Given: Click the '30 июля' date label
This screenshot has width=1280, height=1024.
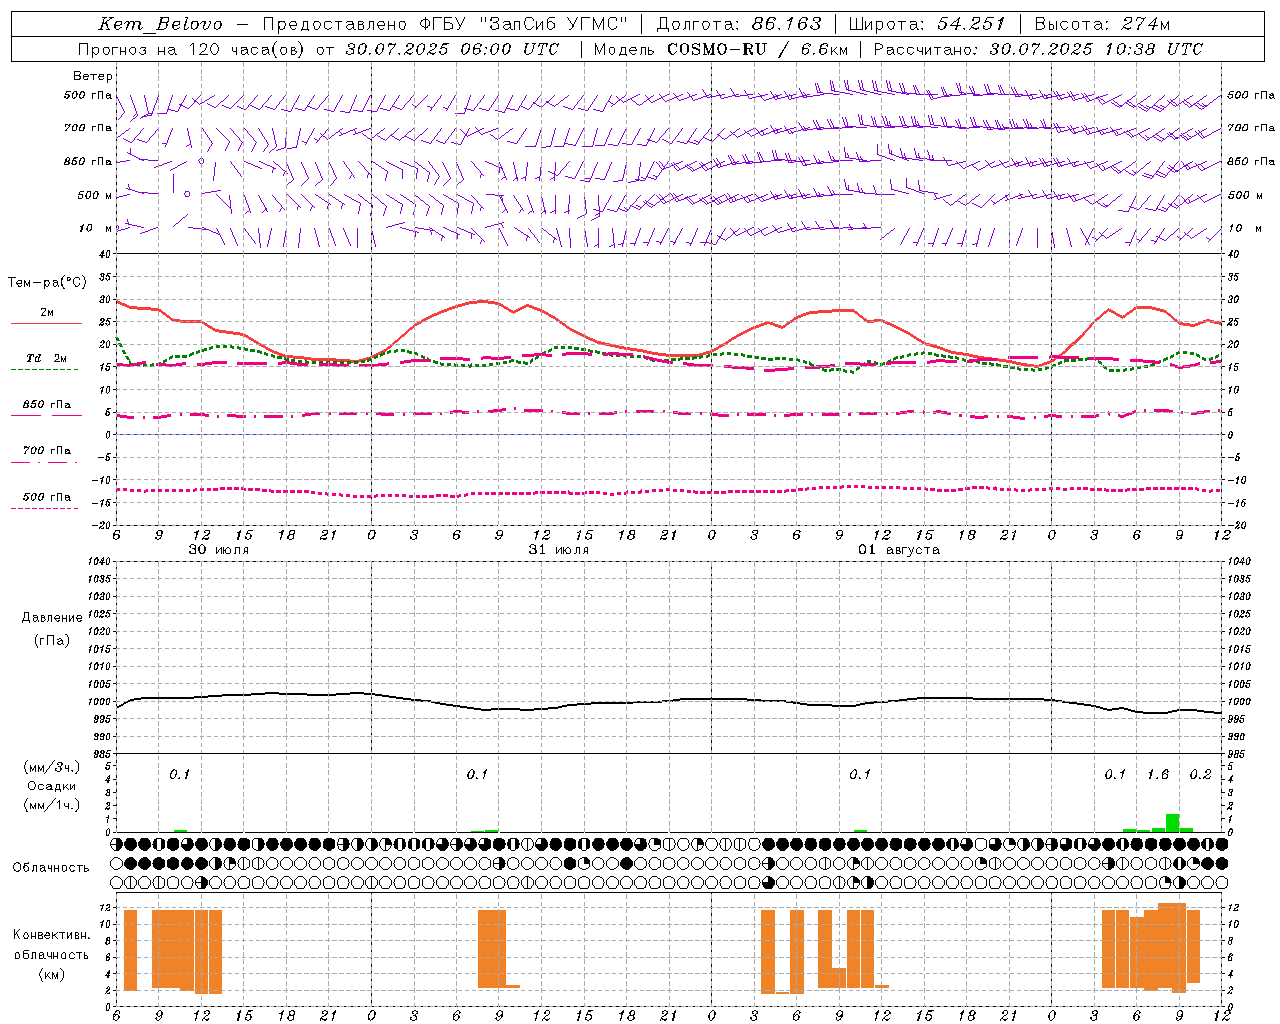Looking at the screenshot, I should tap(219, 550).
